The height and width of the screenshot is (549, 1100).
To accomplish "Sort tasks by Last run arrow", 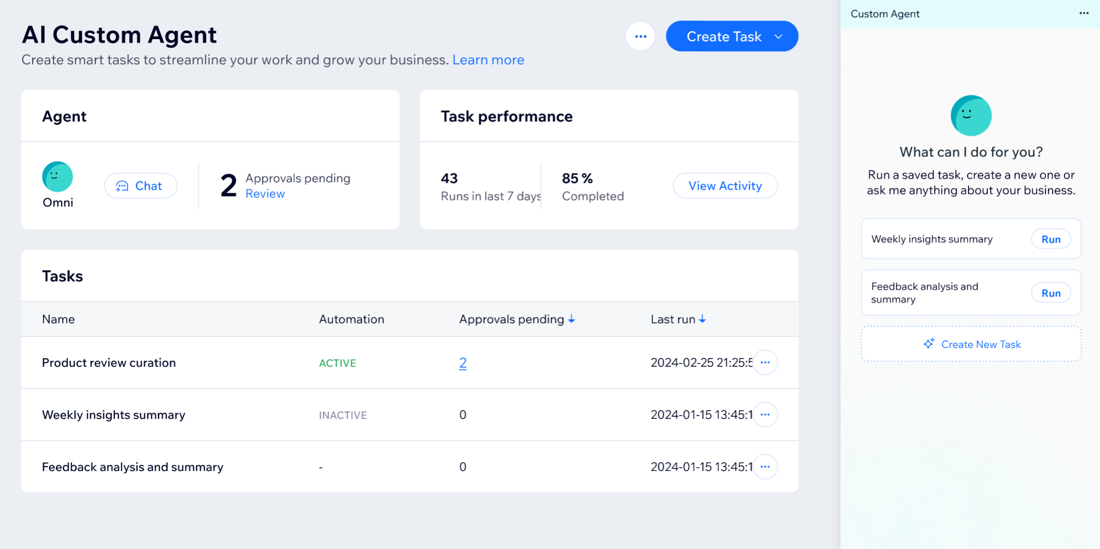I will coord(703,320).
